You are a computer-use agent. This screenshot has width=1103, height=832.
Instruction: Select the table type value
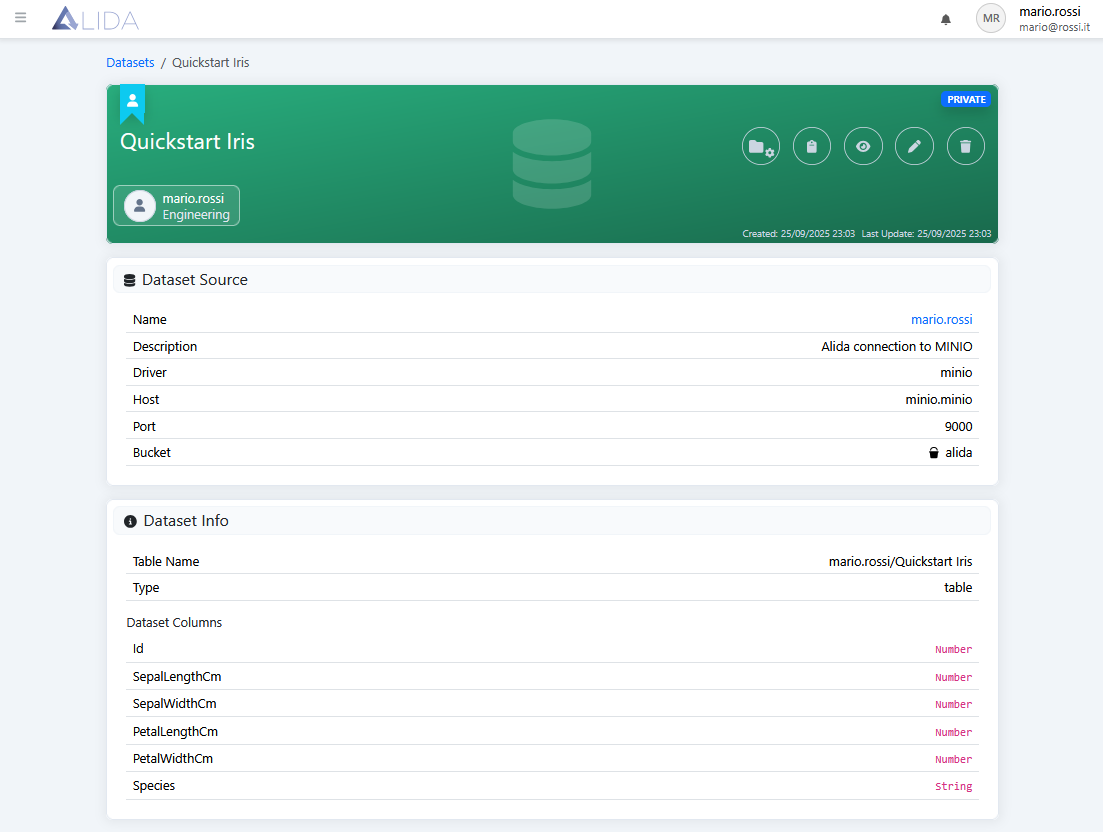(958, 588)
